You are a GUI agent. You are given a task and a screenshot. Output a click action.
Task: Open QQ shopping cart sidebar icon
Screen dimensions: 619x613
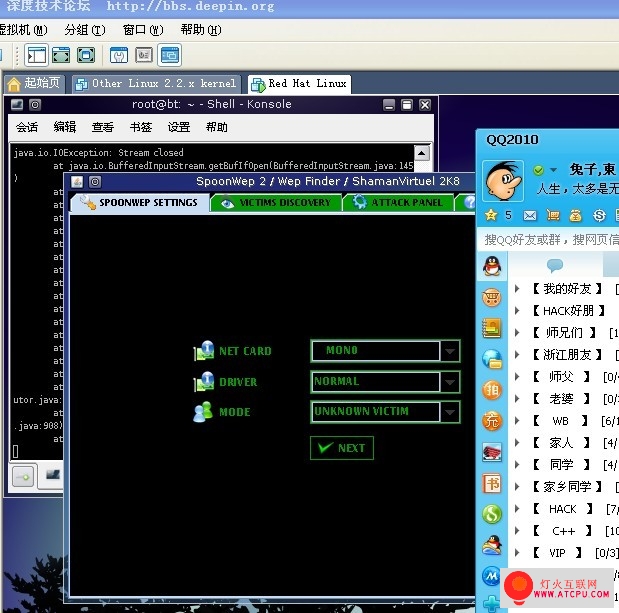492,297
